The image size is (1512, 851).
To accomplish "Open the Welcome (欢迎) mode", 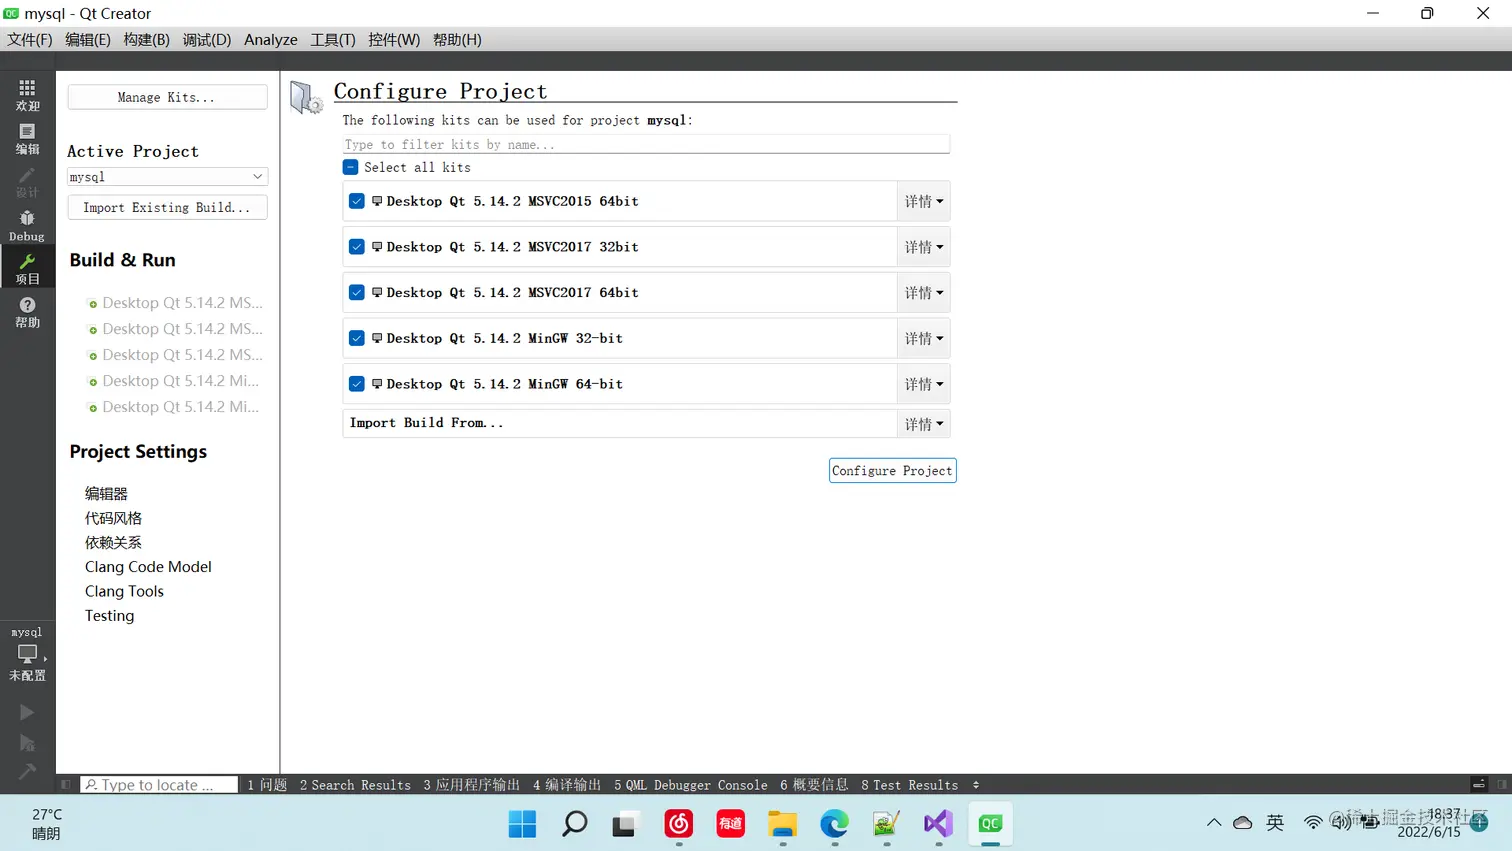I will click(x=27, y=95).
